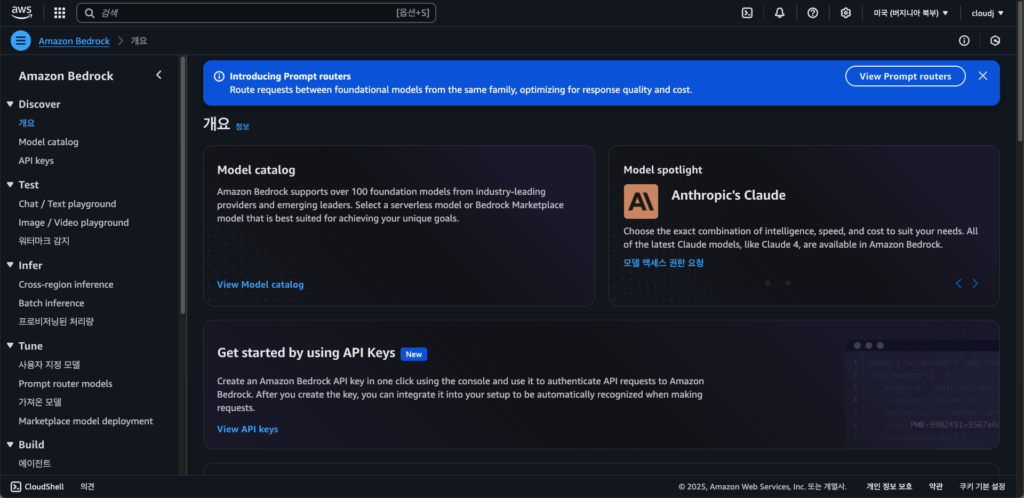Open the 정보 link next to 개요 heading
The image size is (1024, 498).
click(x=242, y=127)
